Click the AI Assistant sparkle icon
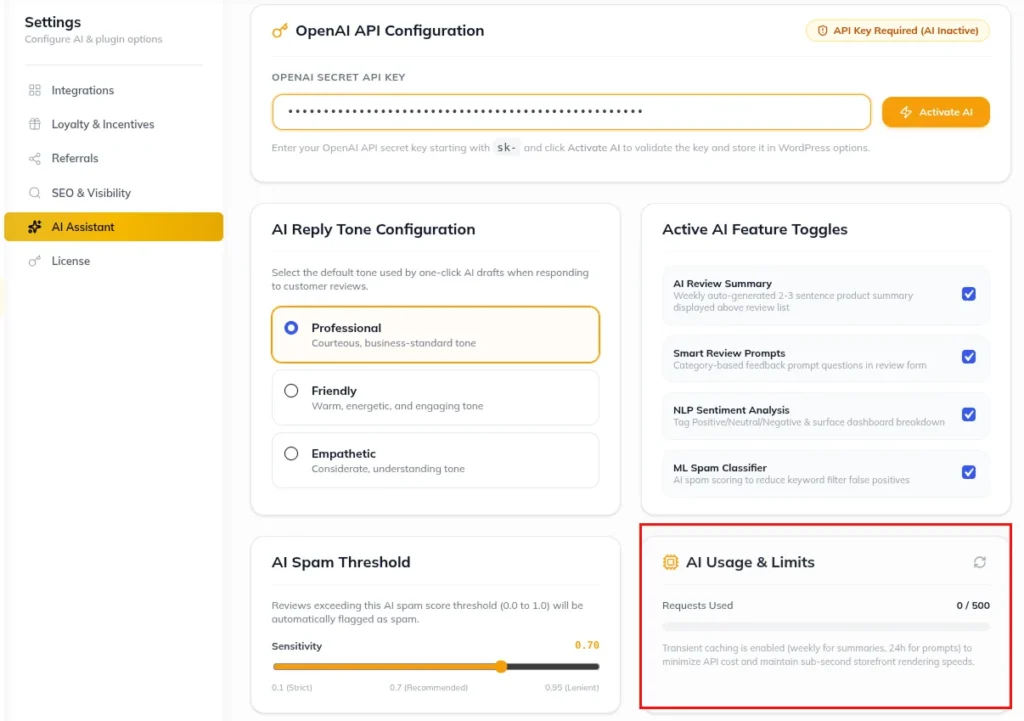This screenshot has height=721, width=1024. 35,227
